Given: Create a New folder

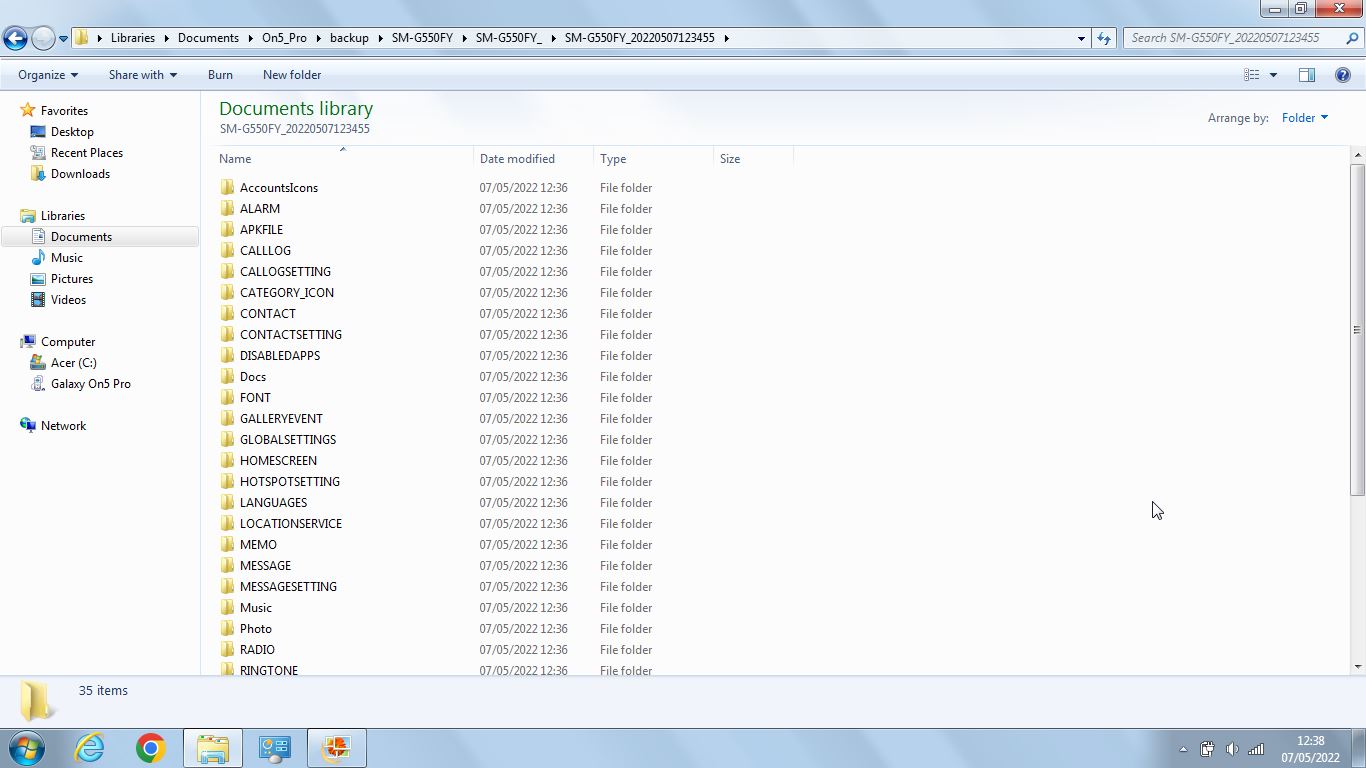Looking at the screenshot, I should coord(292,75).
